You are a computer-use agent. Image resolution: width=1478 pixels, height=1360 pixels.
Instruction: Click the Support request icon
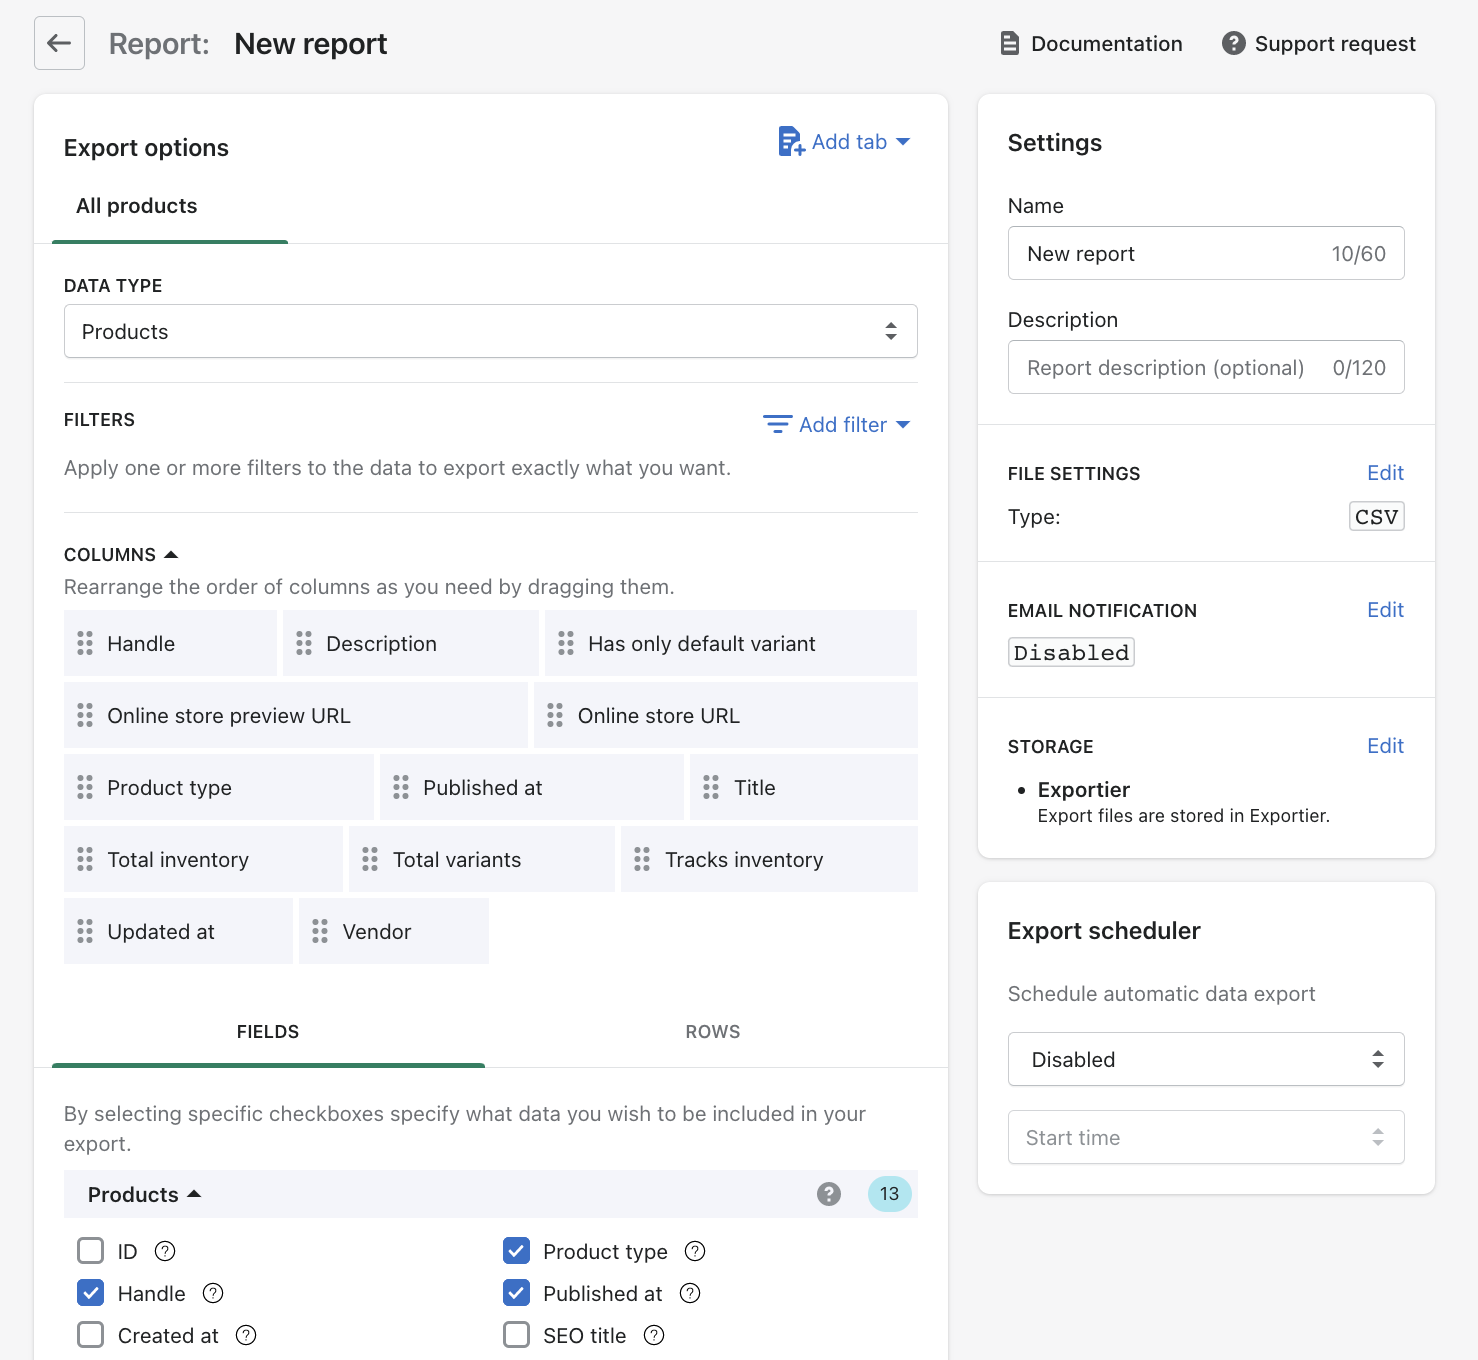1233,43
